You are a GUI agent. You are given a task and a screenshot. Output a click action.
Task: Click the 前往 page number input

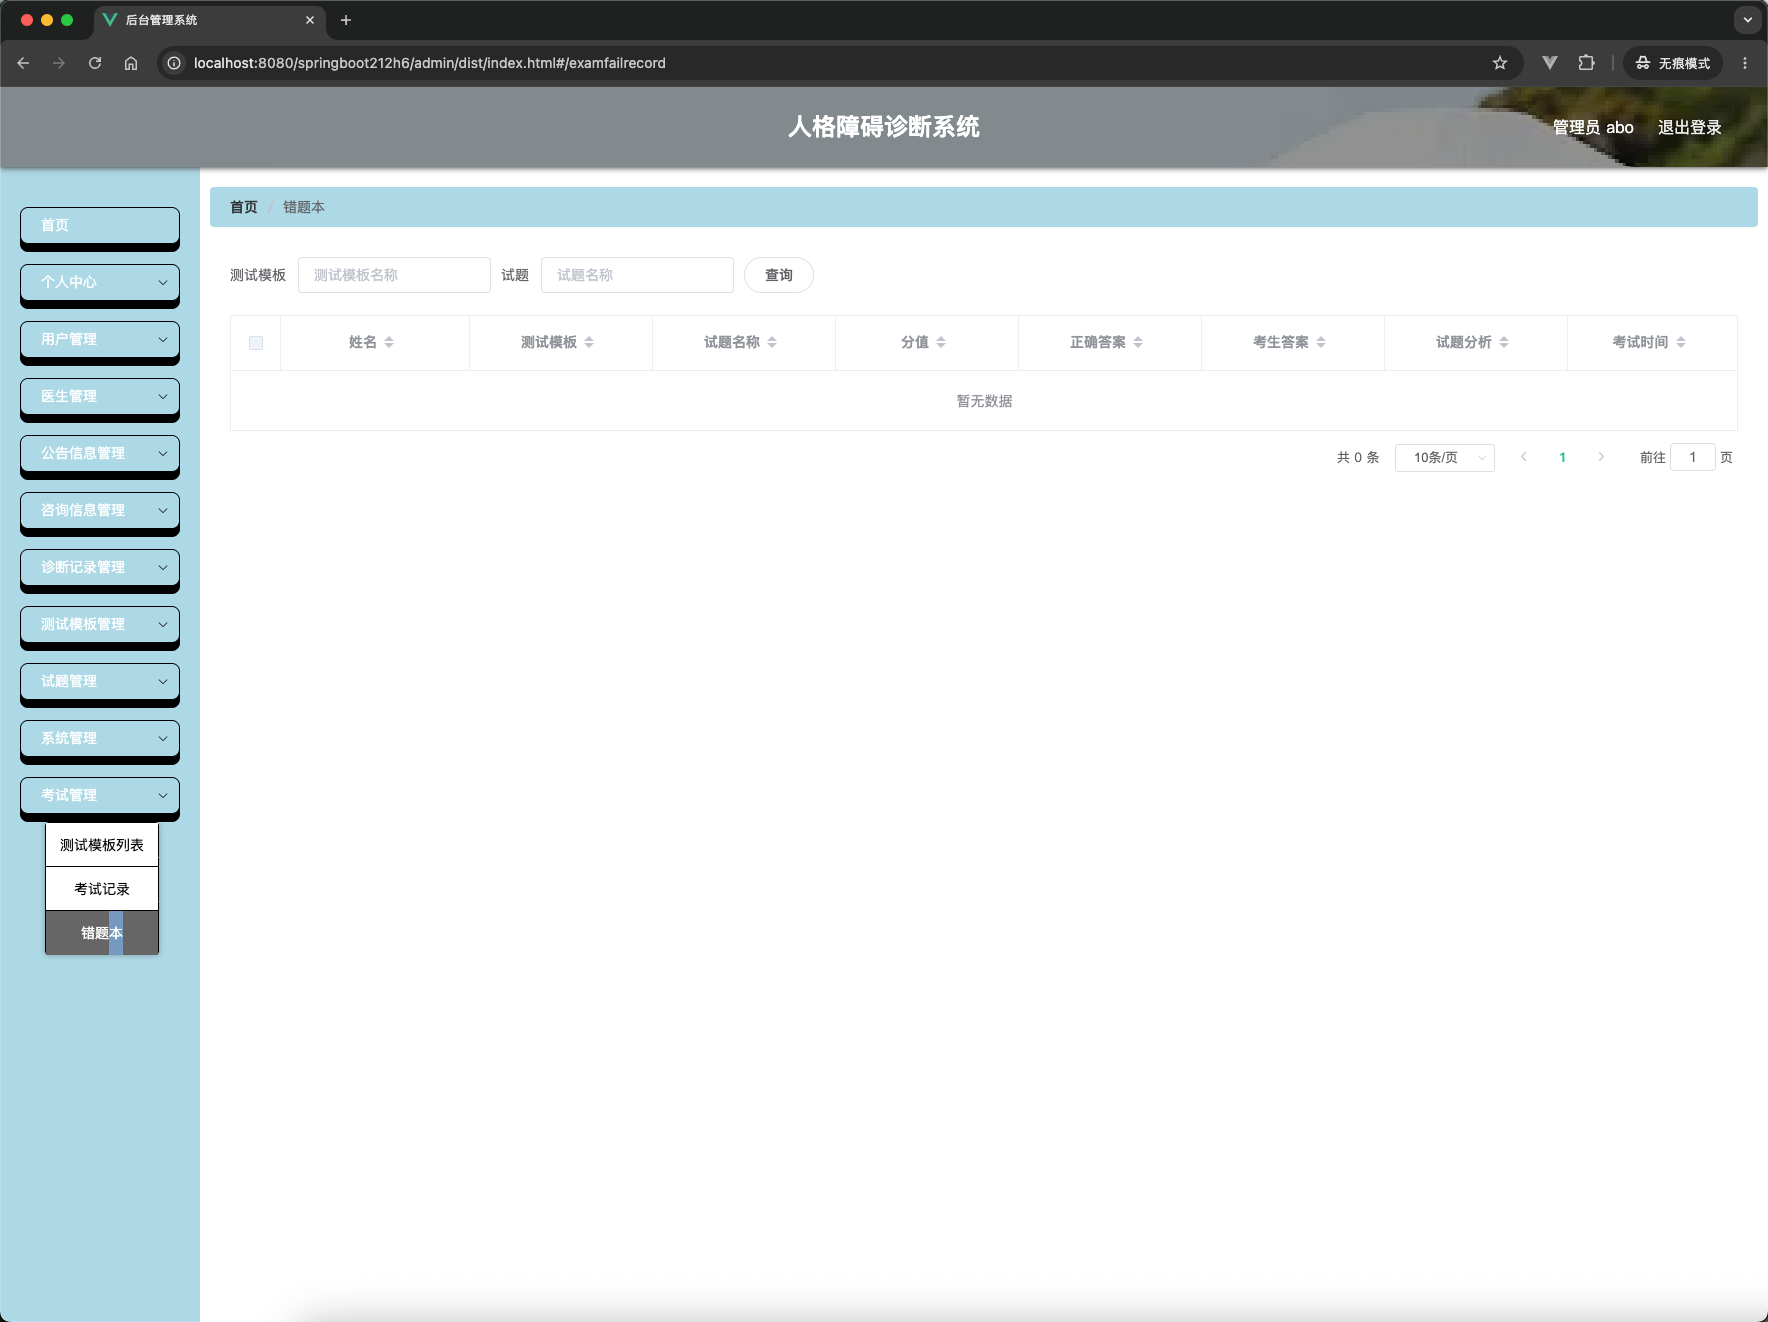point(1693,458)
